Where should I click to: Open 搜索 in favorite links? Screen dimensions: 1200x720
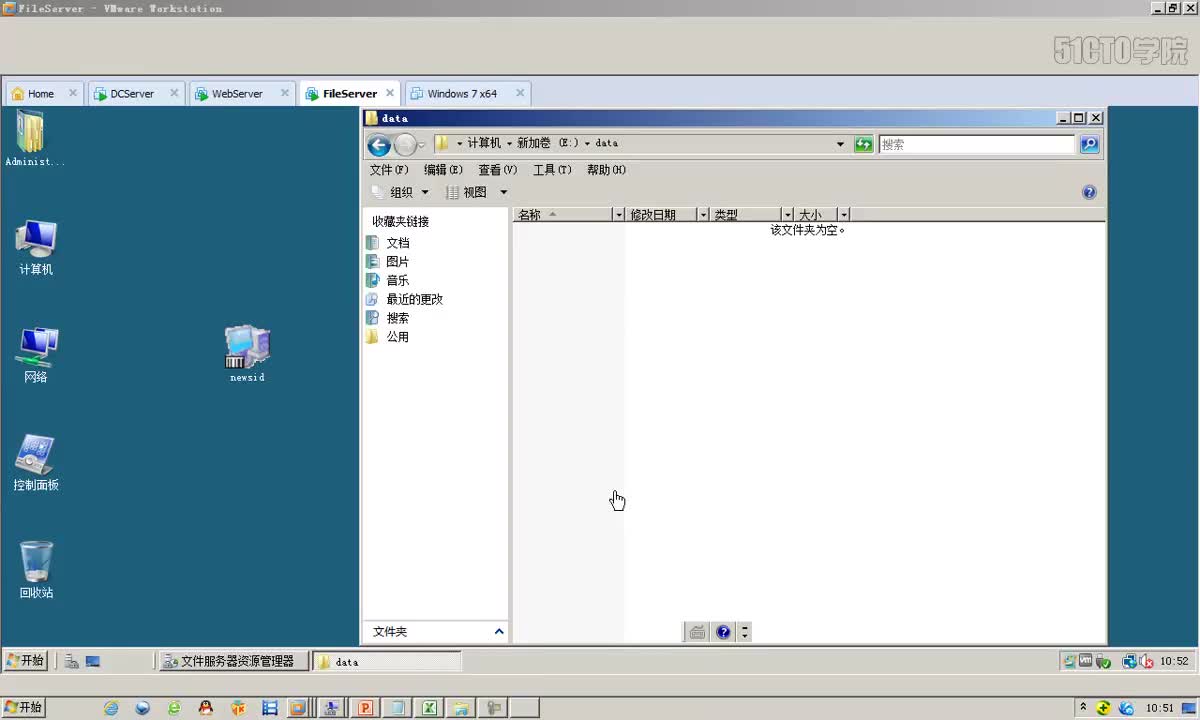click(x=387, y=318)
